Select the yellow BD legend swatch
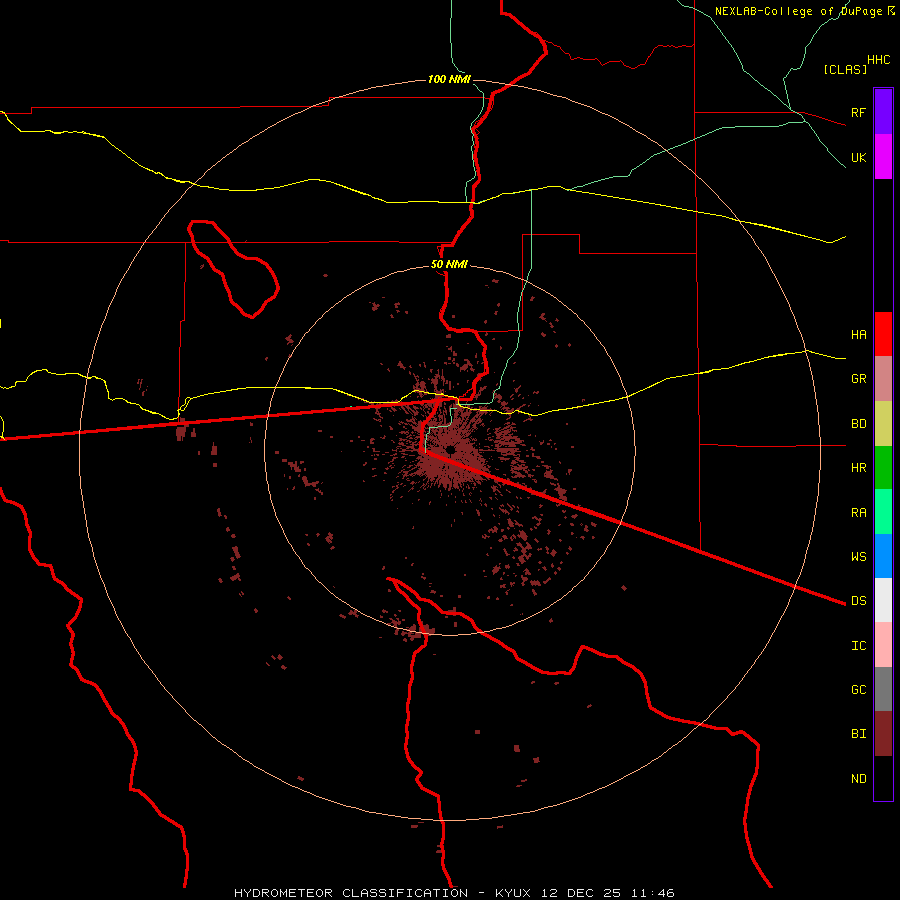 pos(883,424)
